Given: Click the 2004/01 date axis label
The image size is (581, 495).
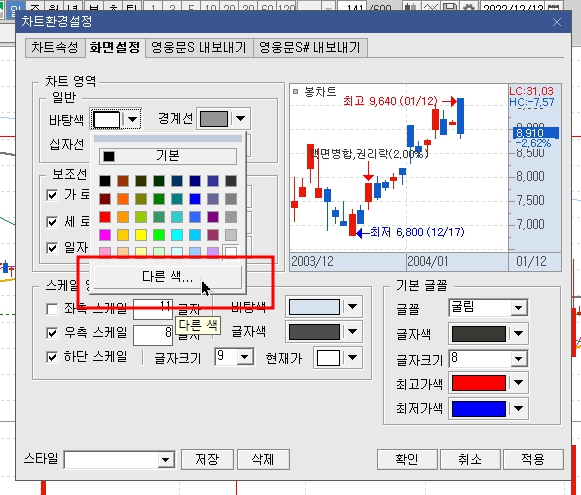Looking at the screenshot, I should coord(428,262).
